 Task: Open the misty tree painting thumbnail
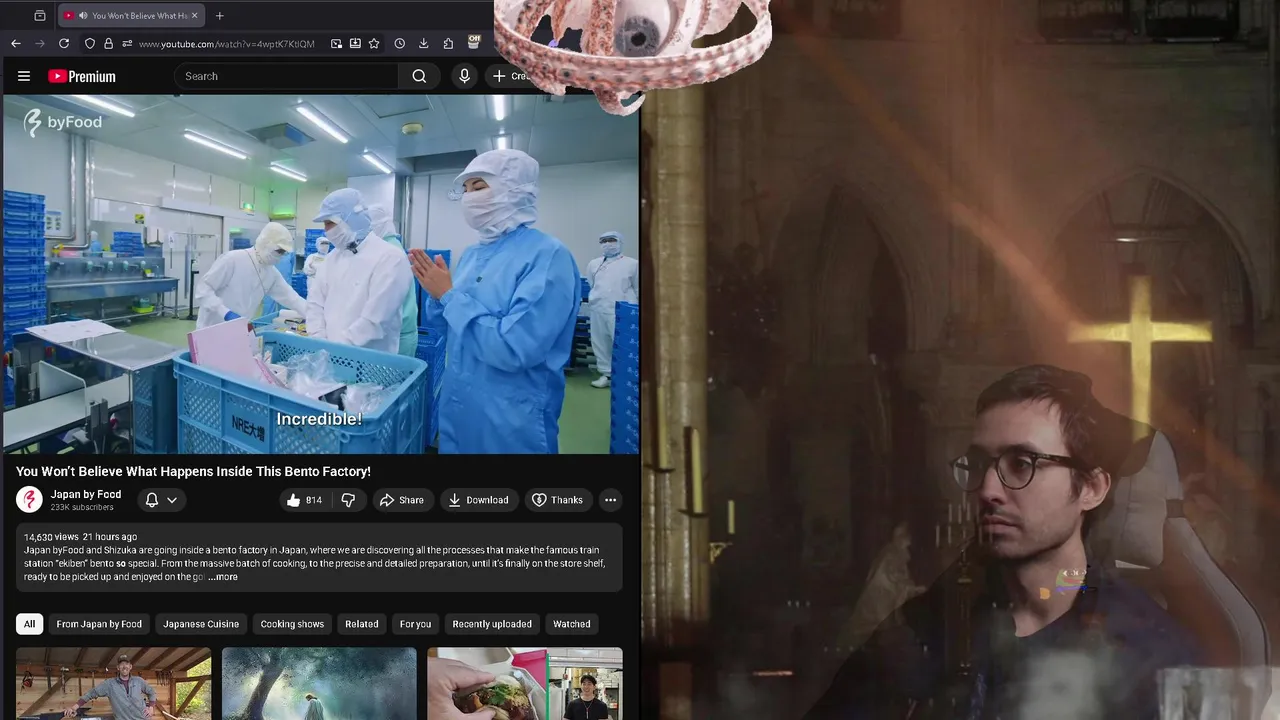319,684
